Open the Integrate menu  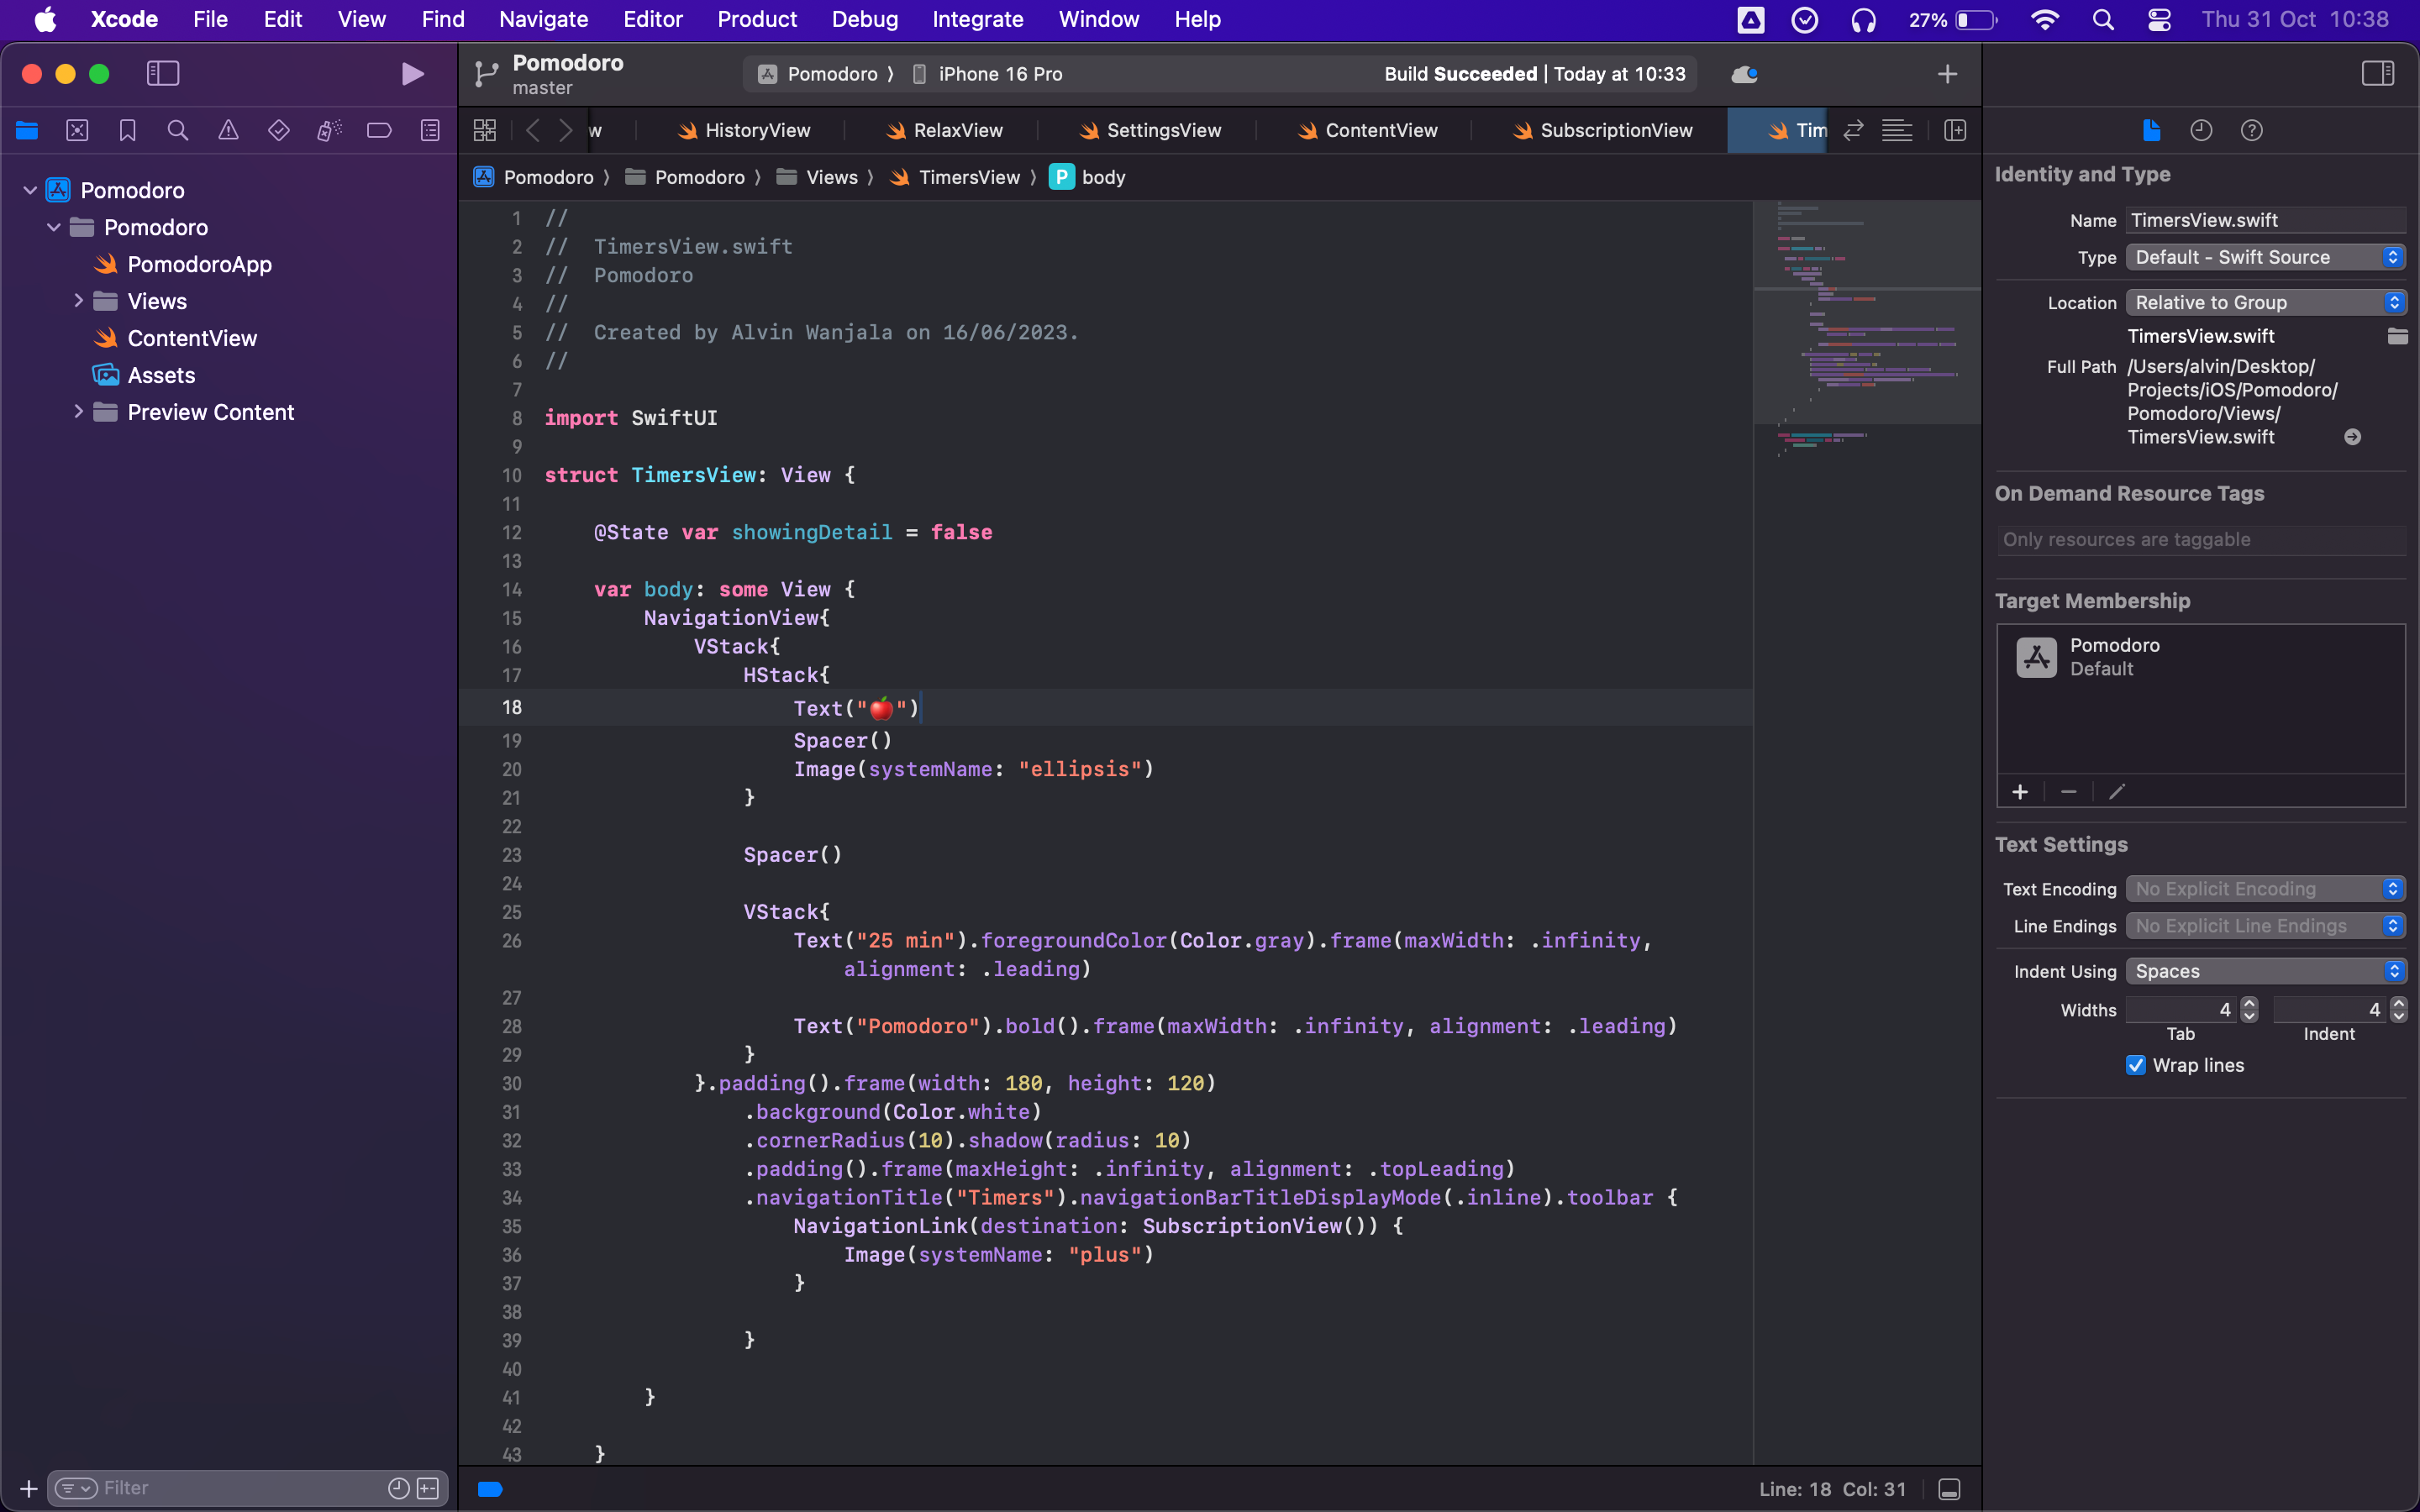[976, 19]
